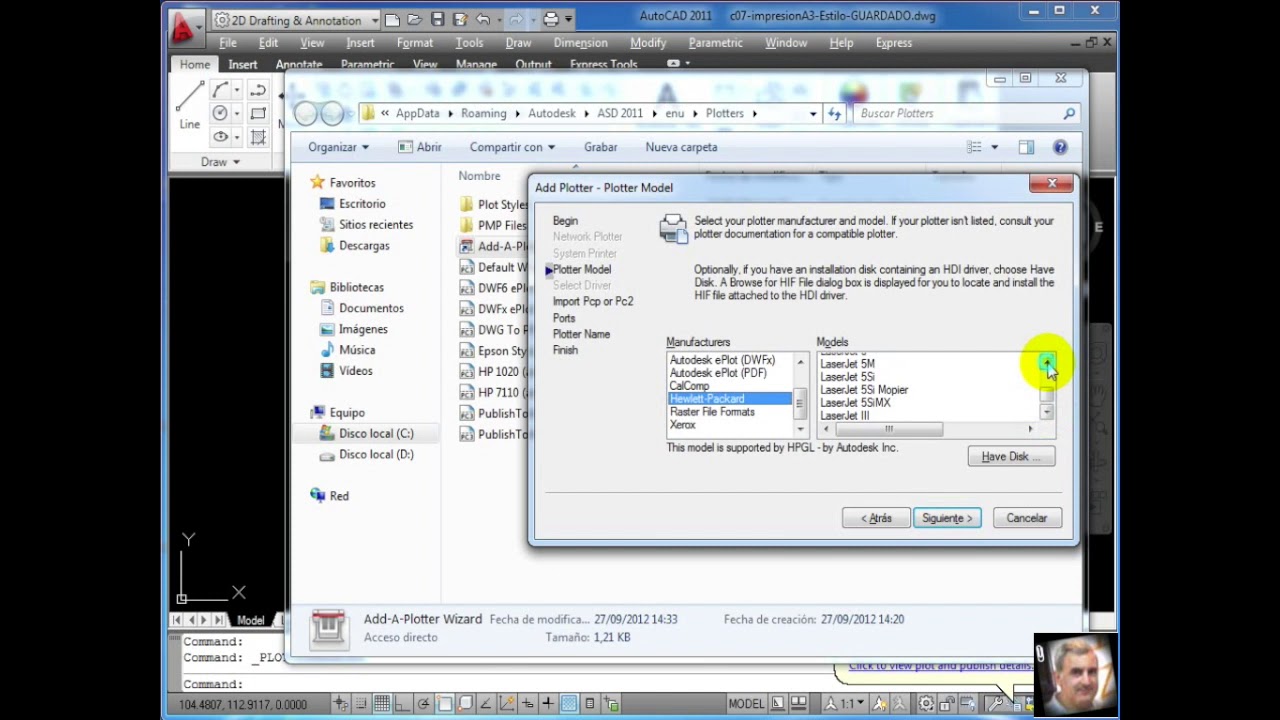Image resolution: width=1280 pixels, height=720 pixels.
Task: Open the annotation scale 1:1 dropdown
Action: pyautogui.click(x=847, y=703)
